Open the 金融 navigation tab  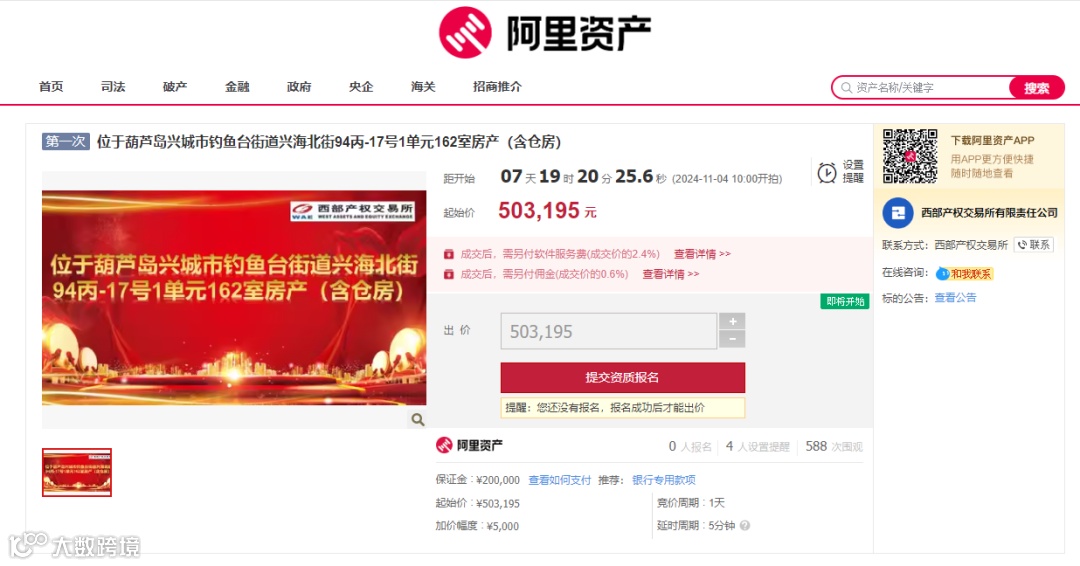pos(237,87)
